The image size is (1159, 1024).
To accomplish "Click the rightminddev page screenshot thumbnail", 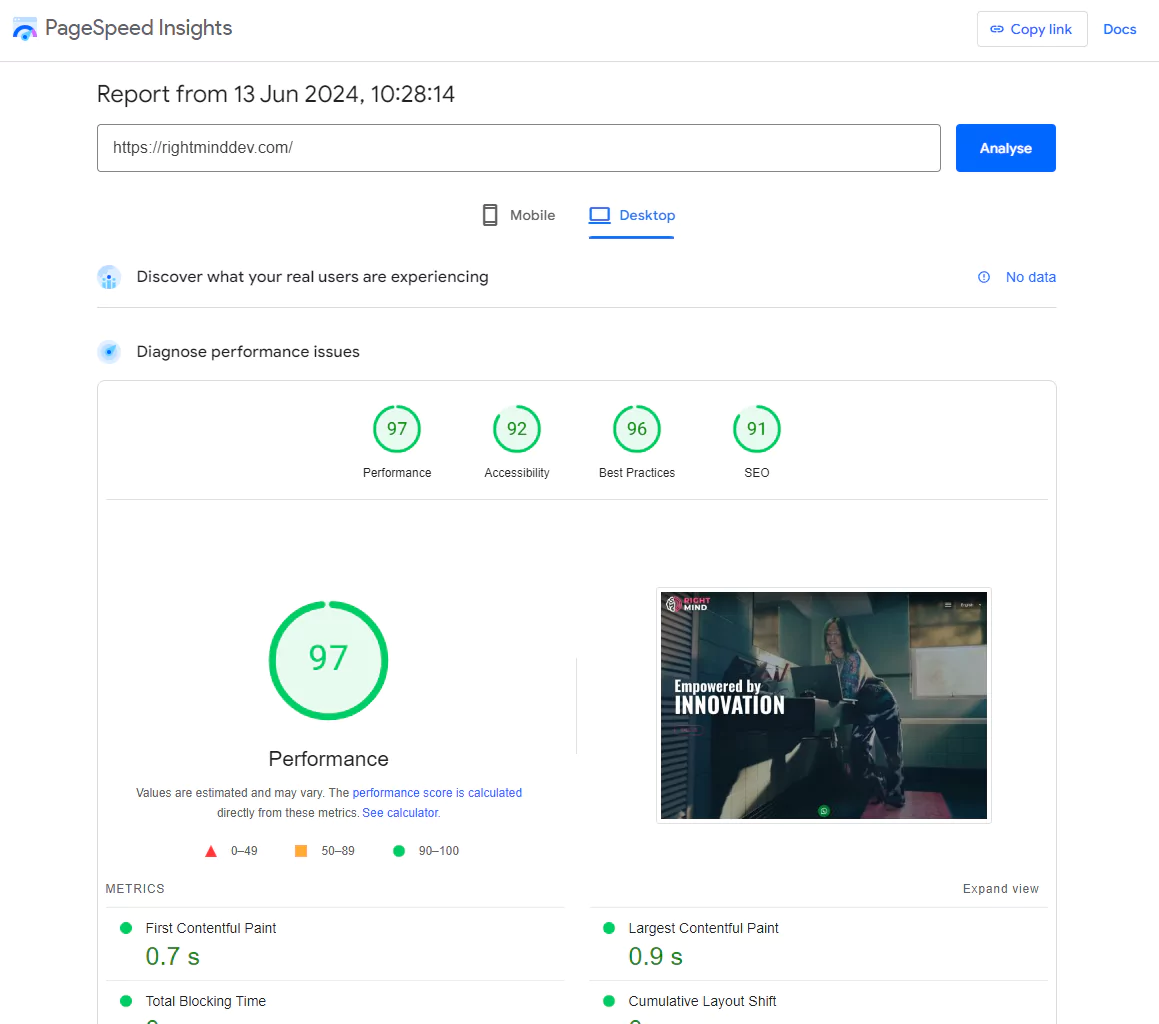I will [x=823, y=705].
